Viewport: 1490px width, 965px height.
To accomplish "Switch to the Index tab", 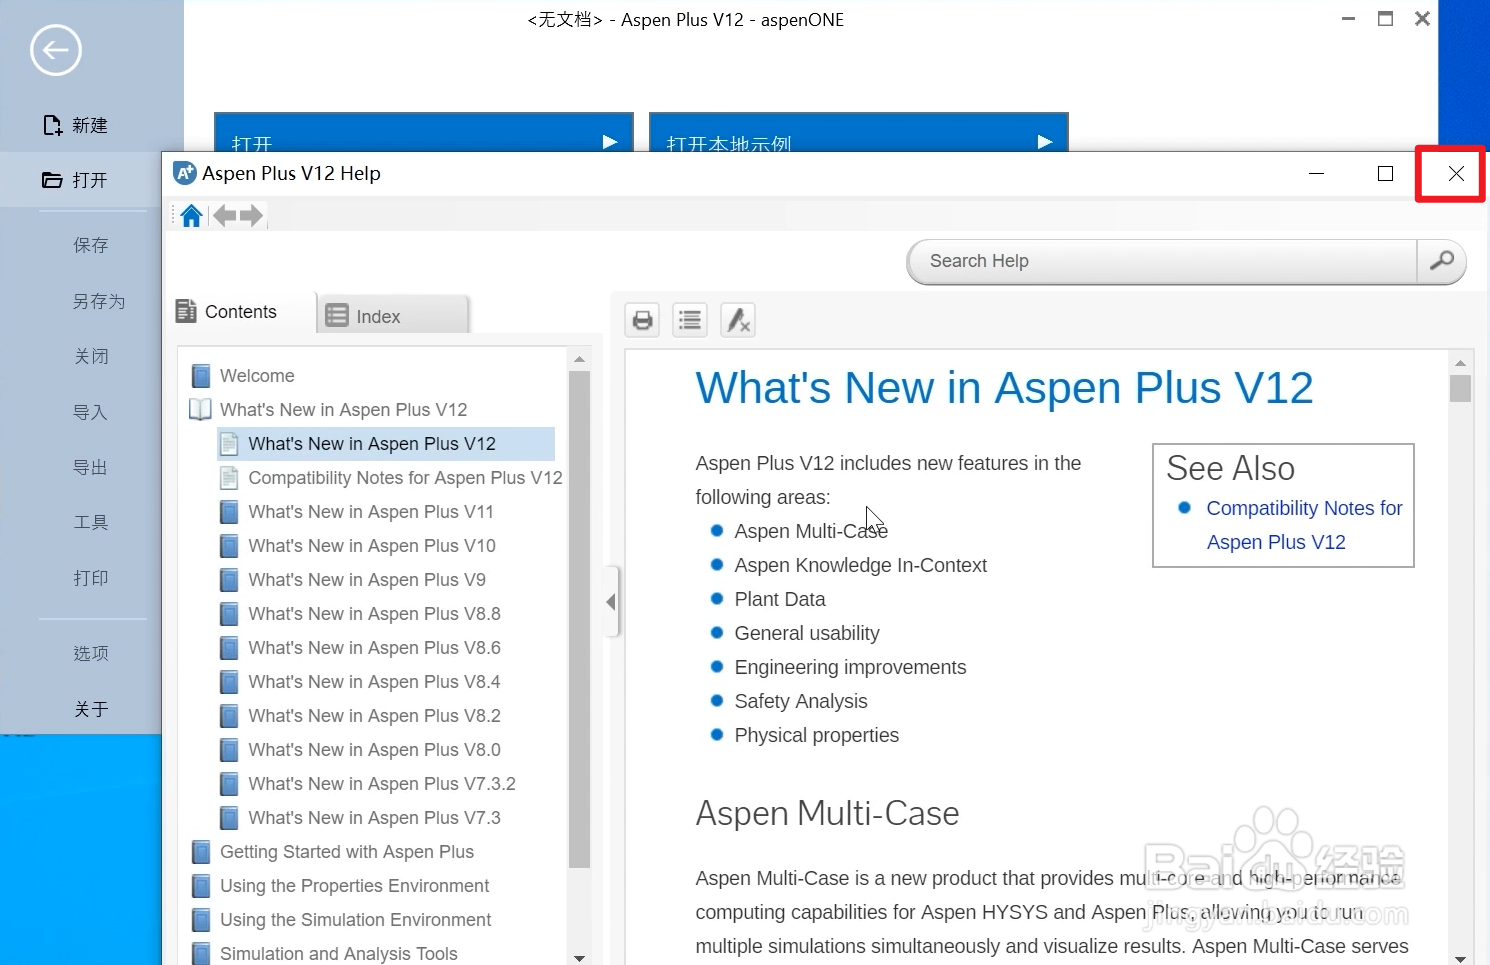I will [378, 315].
